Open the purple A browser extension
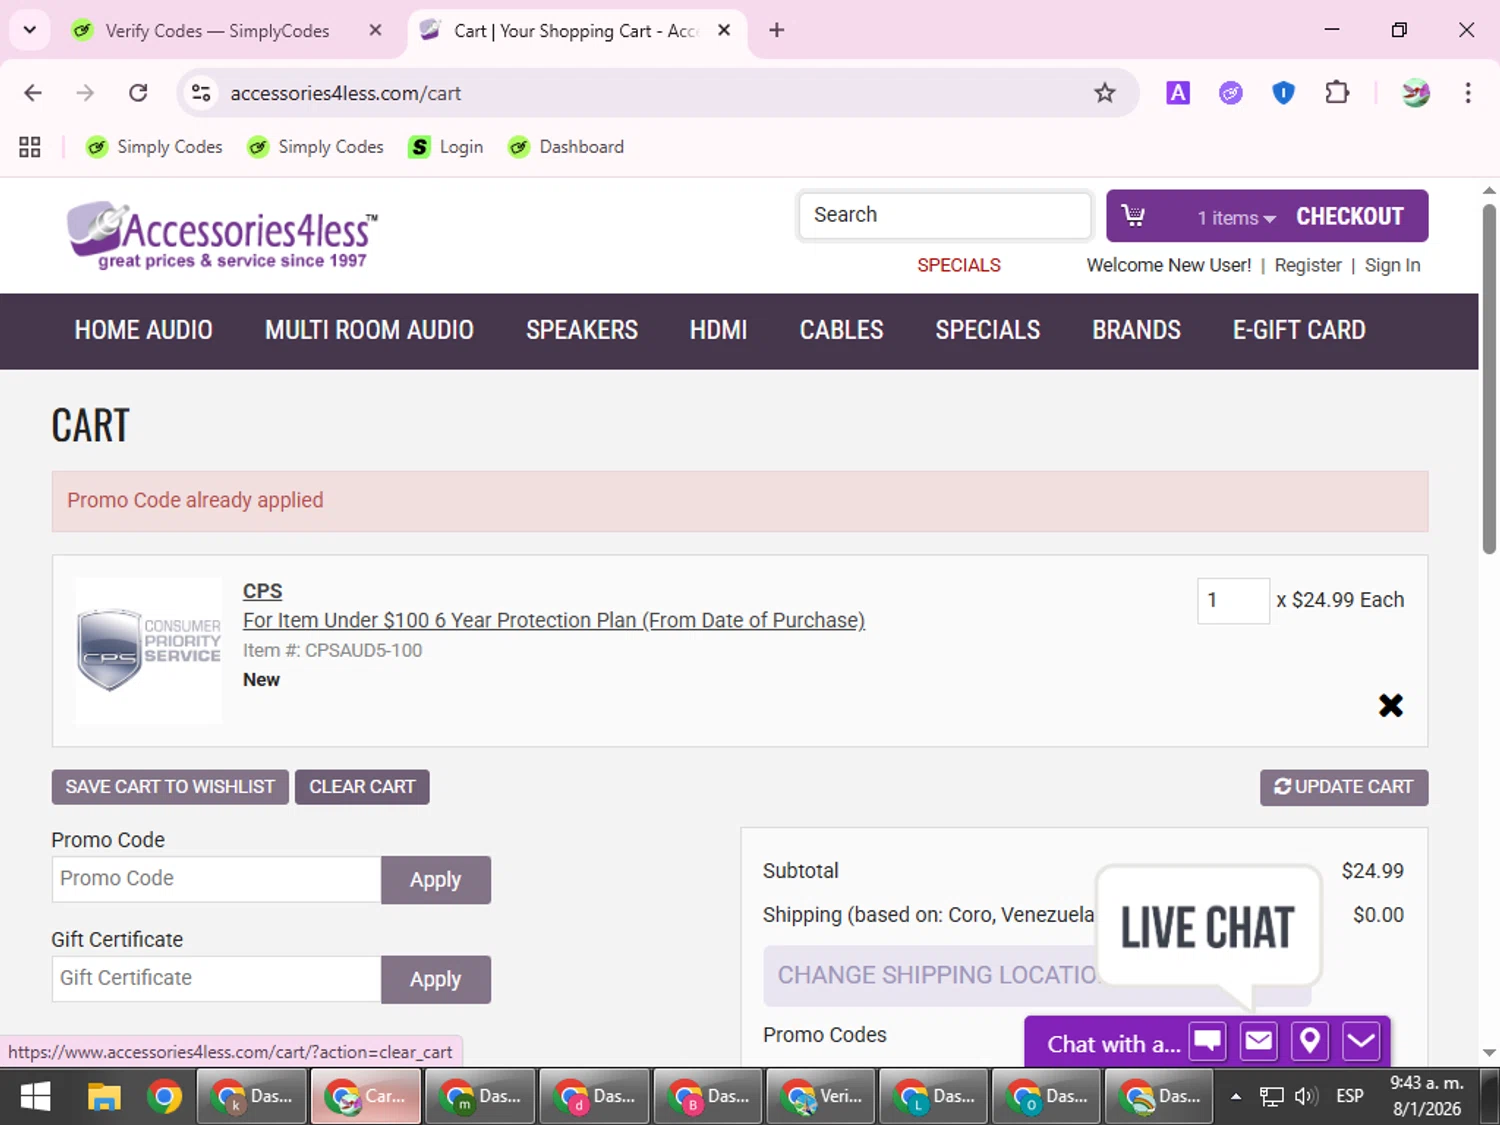The width and height of the screenshot is (1500, 1125). (x=1178, y=93)
